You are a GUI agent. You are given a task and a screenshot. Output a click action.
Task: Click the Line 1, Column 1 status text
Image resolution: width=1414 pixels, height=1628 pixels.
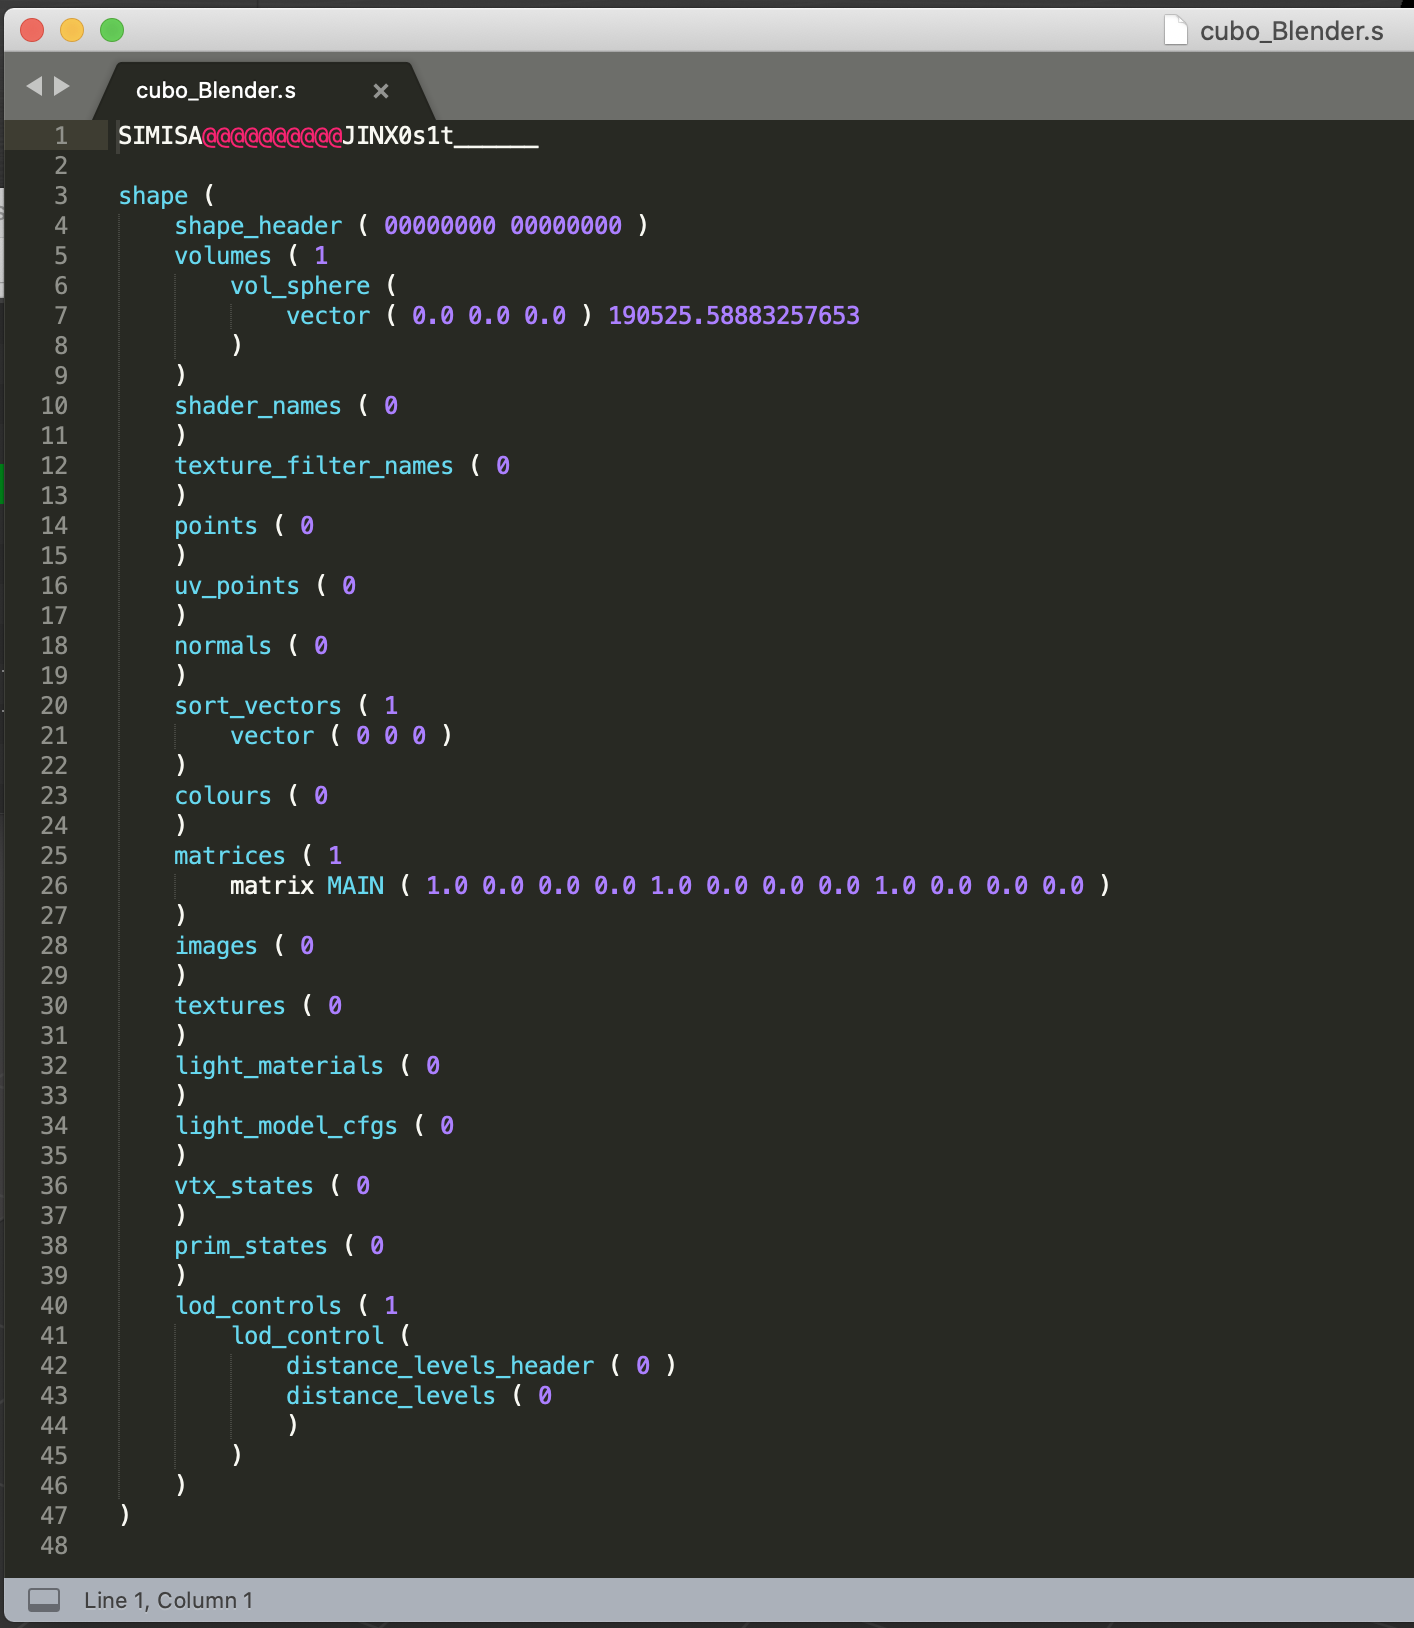[168, 1600]
